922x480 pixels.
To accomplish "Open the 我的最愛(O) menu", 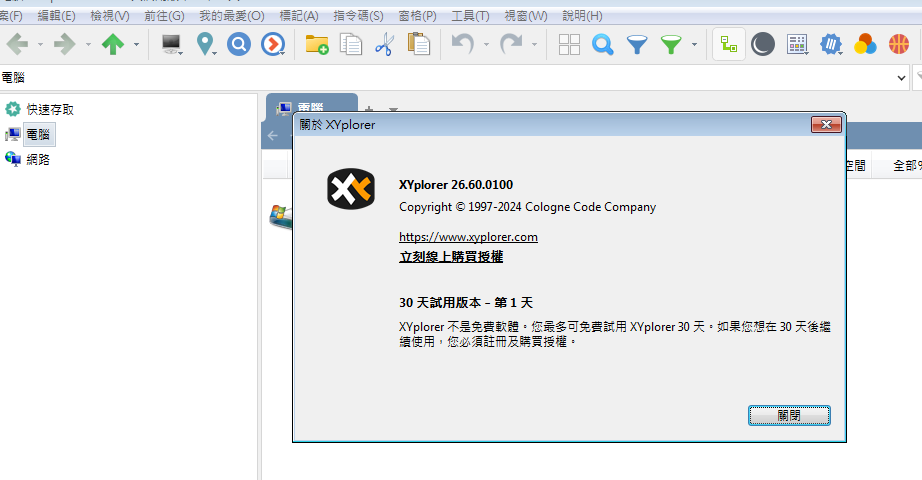I will coord(231,16).
